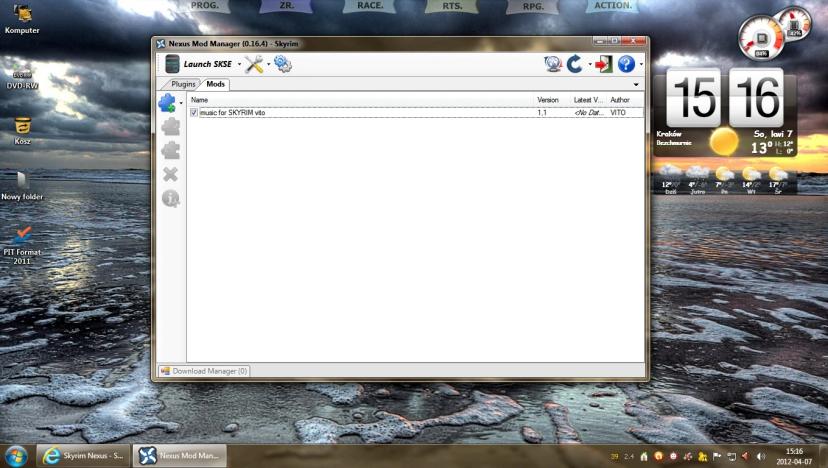Click the grey mod info icon
The image size is (828, 468).
[170, 199]
